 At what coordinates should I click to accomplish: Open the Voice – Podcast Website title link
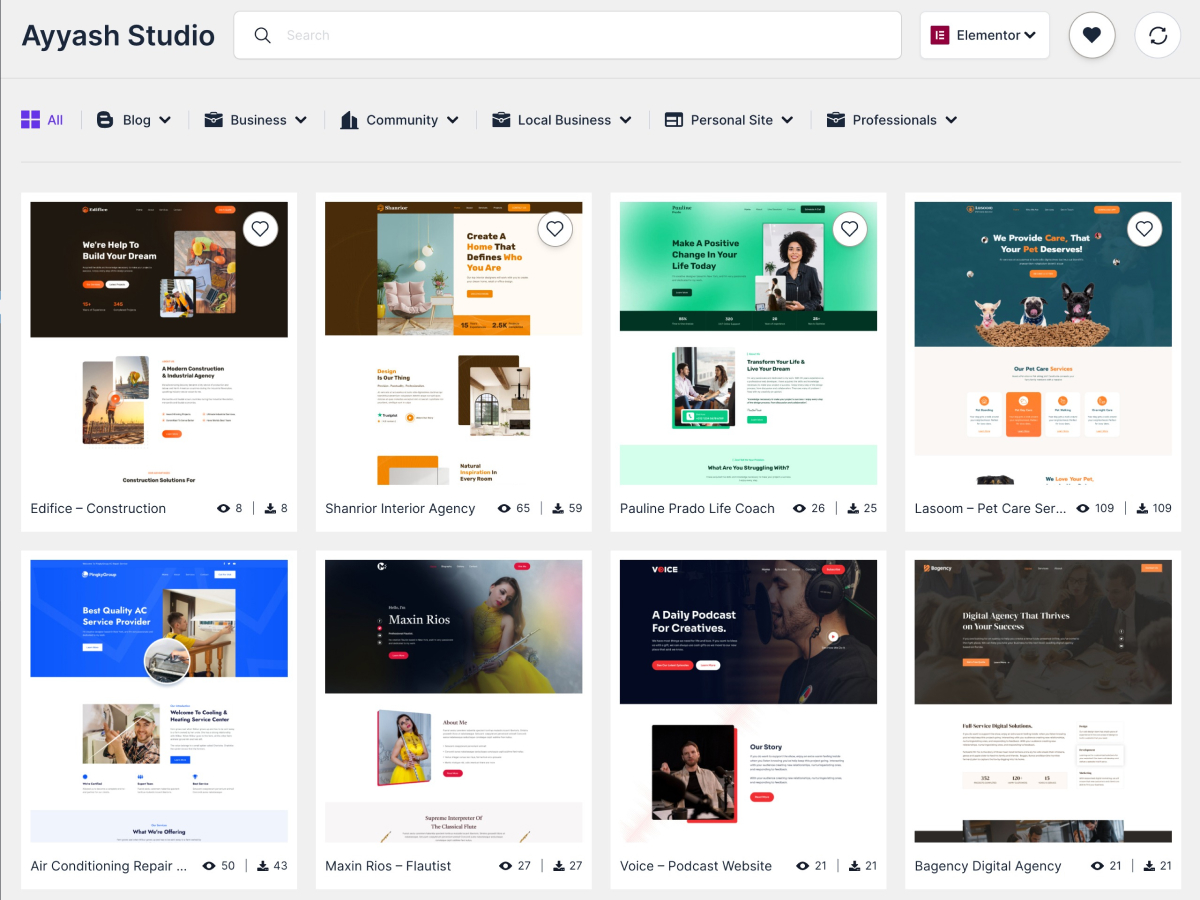(x=696, y=866)
